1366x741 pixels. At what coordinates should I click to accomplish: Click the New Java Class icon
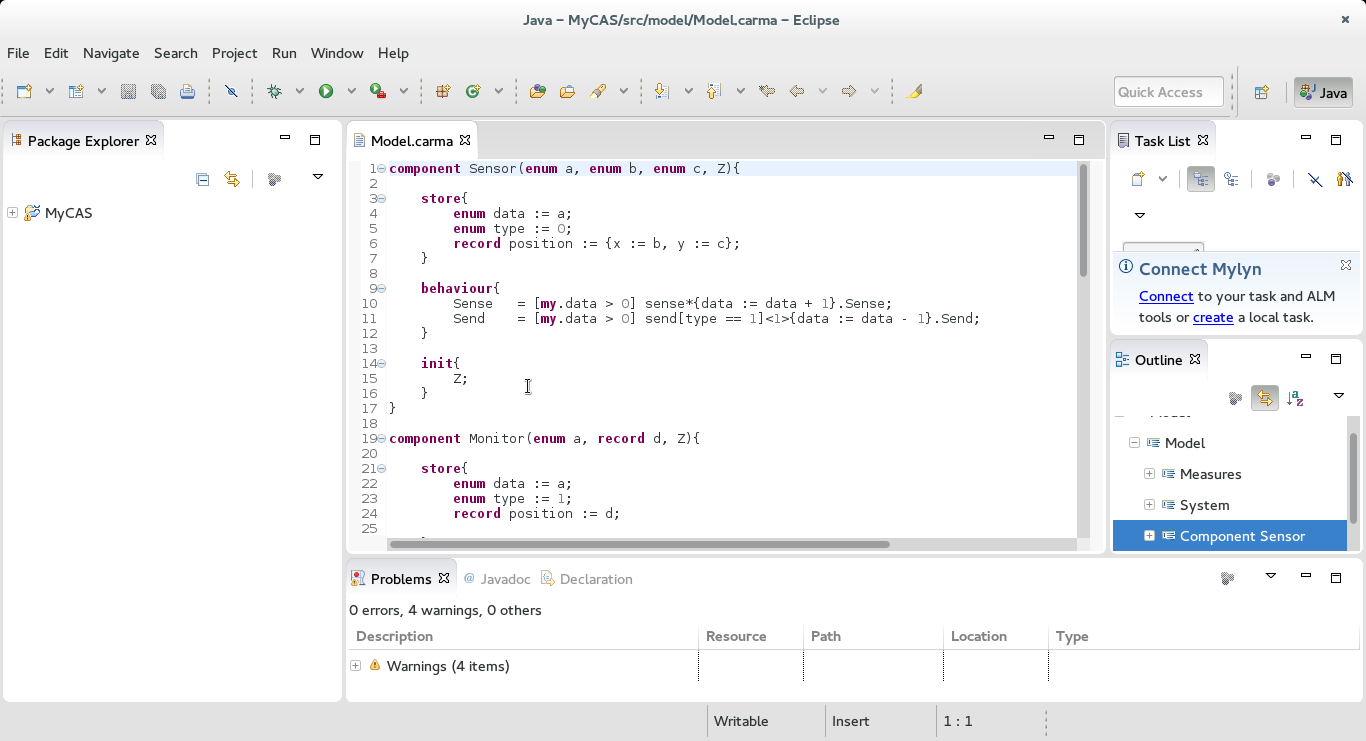[473, 91]
